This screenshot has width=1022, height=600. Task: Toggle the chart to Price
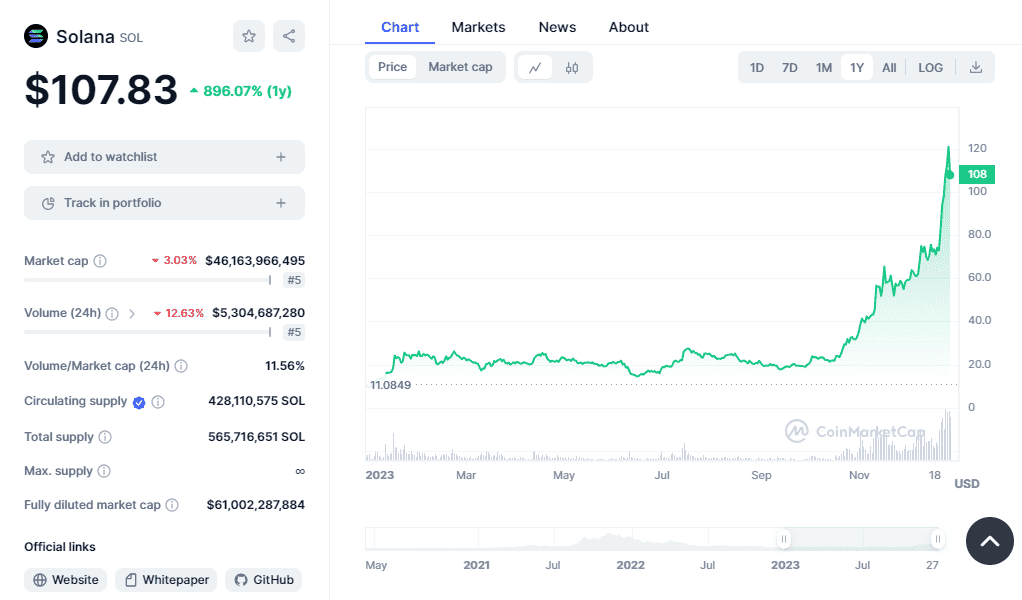point(392,67)
